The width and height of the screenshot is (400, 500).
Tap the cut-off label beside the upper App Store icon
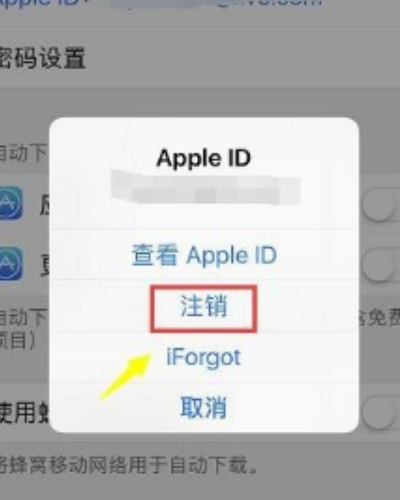coord(44,204)
